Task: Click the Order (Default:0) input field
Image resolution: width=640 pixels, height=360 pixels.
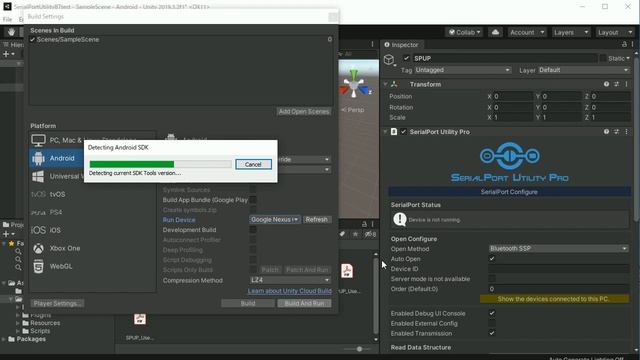Action: pyautogui.click(x=558, y=289)
